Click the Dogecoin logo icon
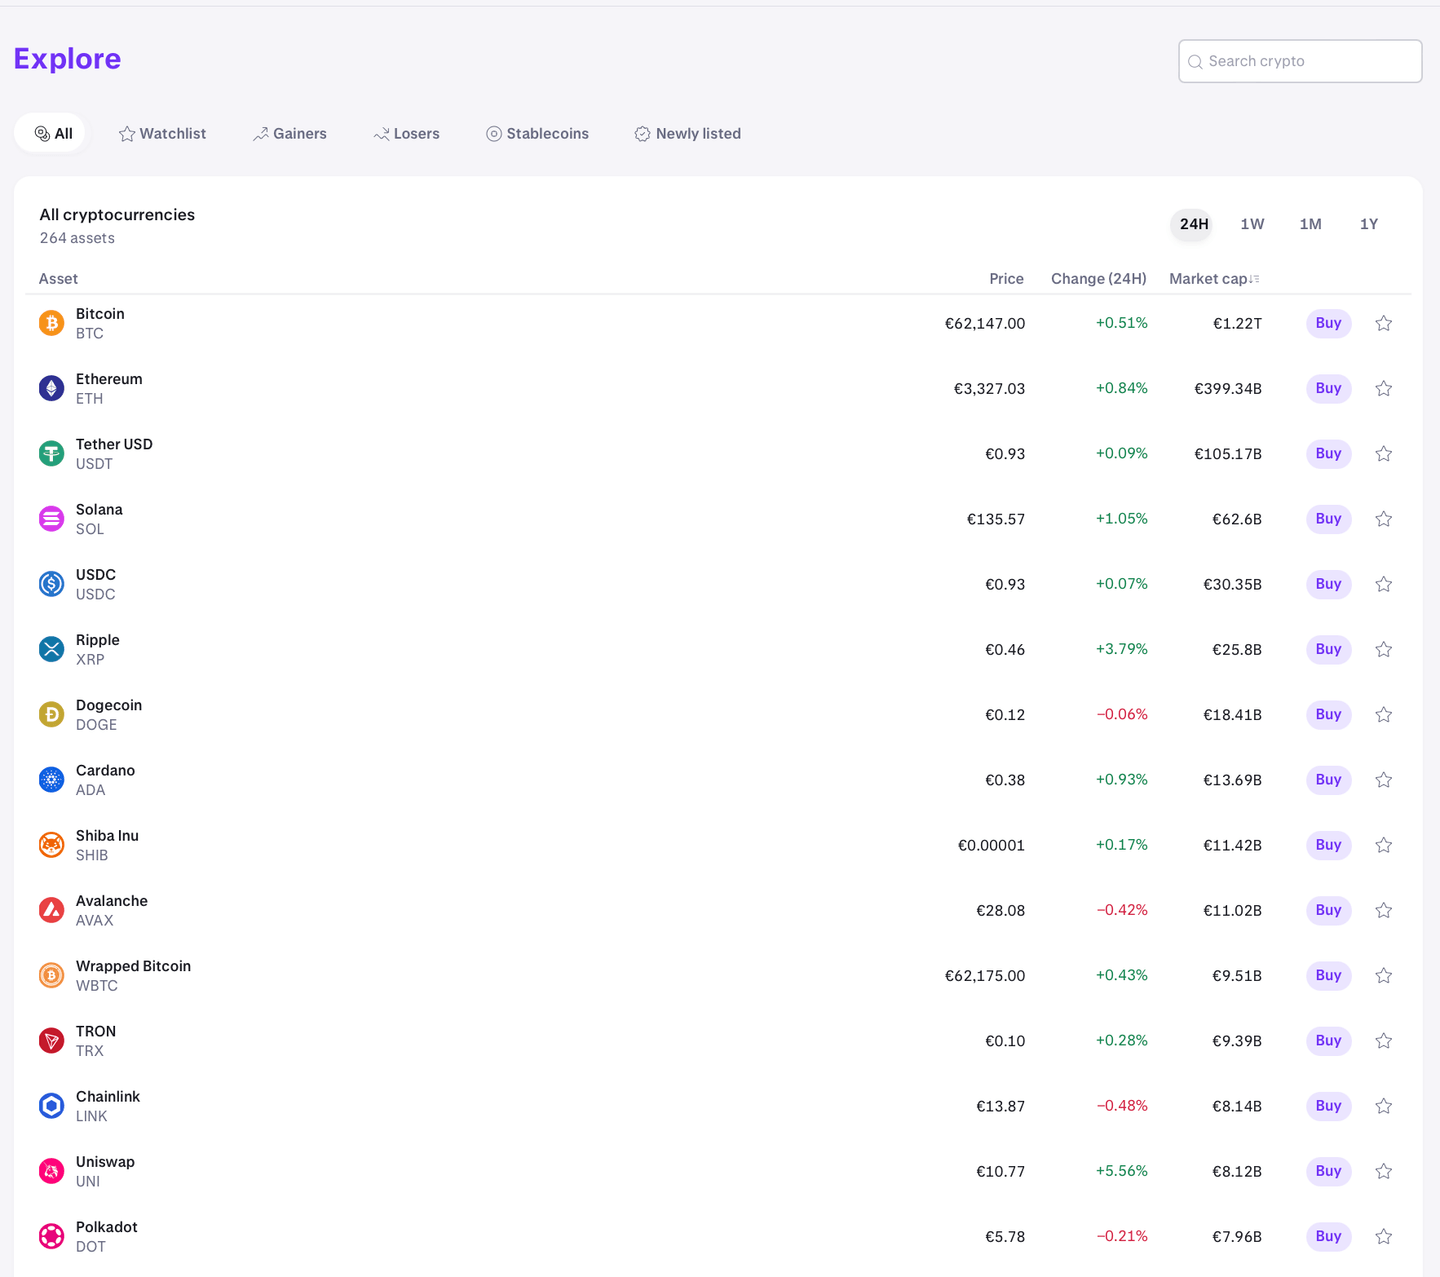1440x1277 pixels. 51,714
